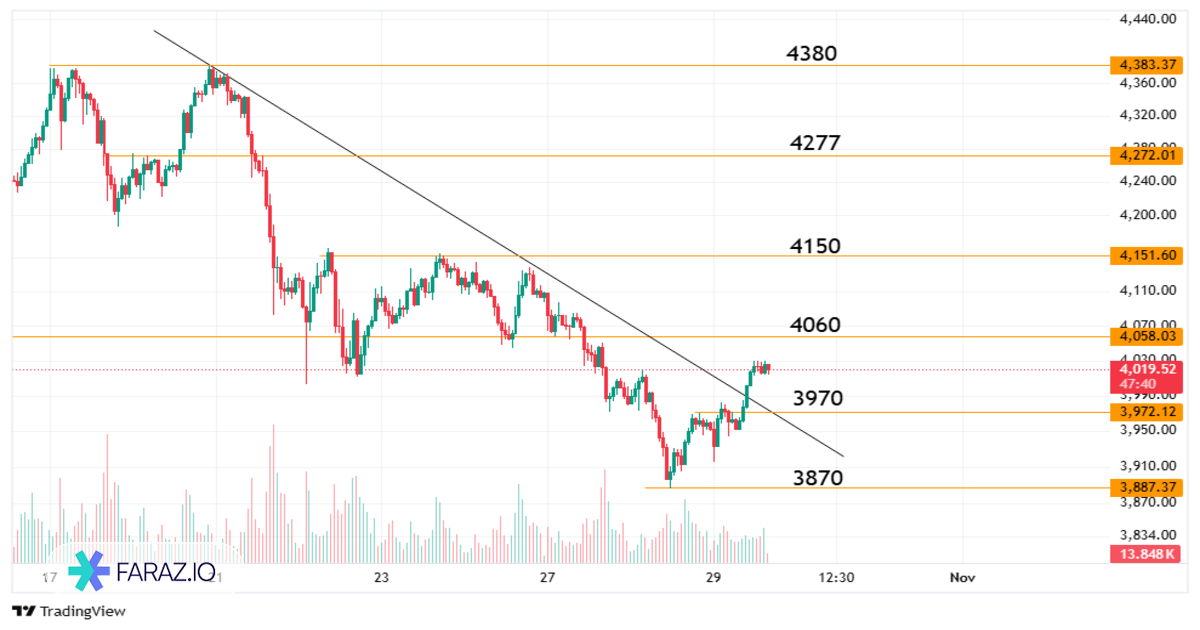Click the 4277 text annotation
This screenshot has height=630, width=1200.
(814, 144)
